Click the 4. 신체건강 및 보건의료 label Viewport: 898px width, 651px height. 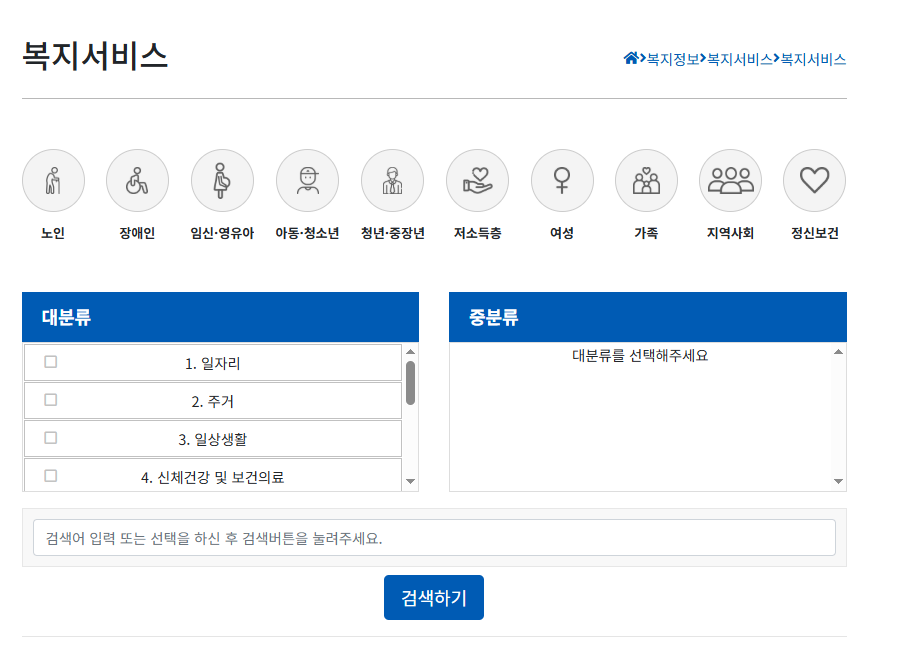[x=212, y=478]
